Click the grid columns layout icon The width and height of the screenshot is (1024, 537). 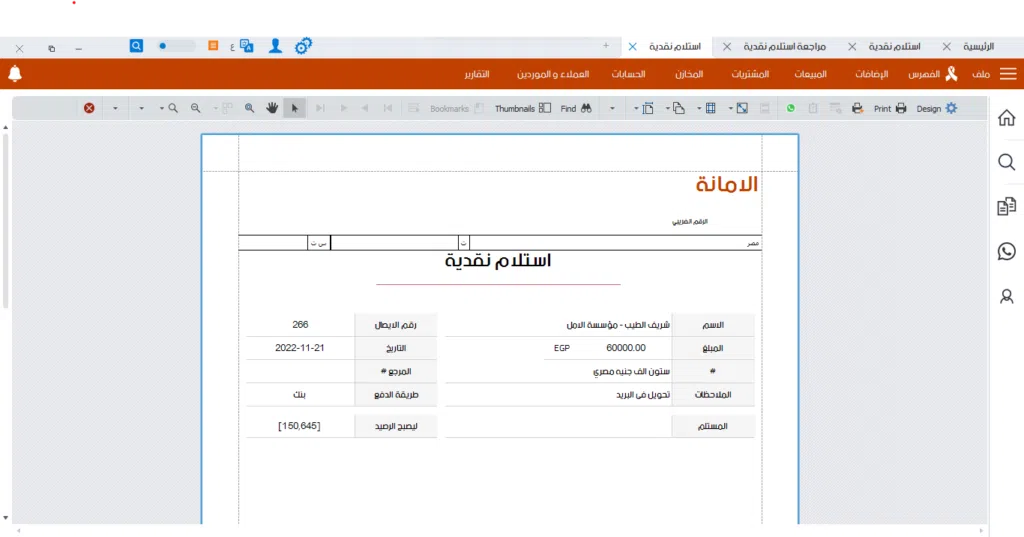(711, 108)
